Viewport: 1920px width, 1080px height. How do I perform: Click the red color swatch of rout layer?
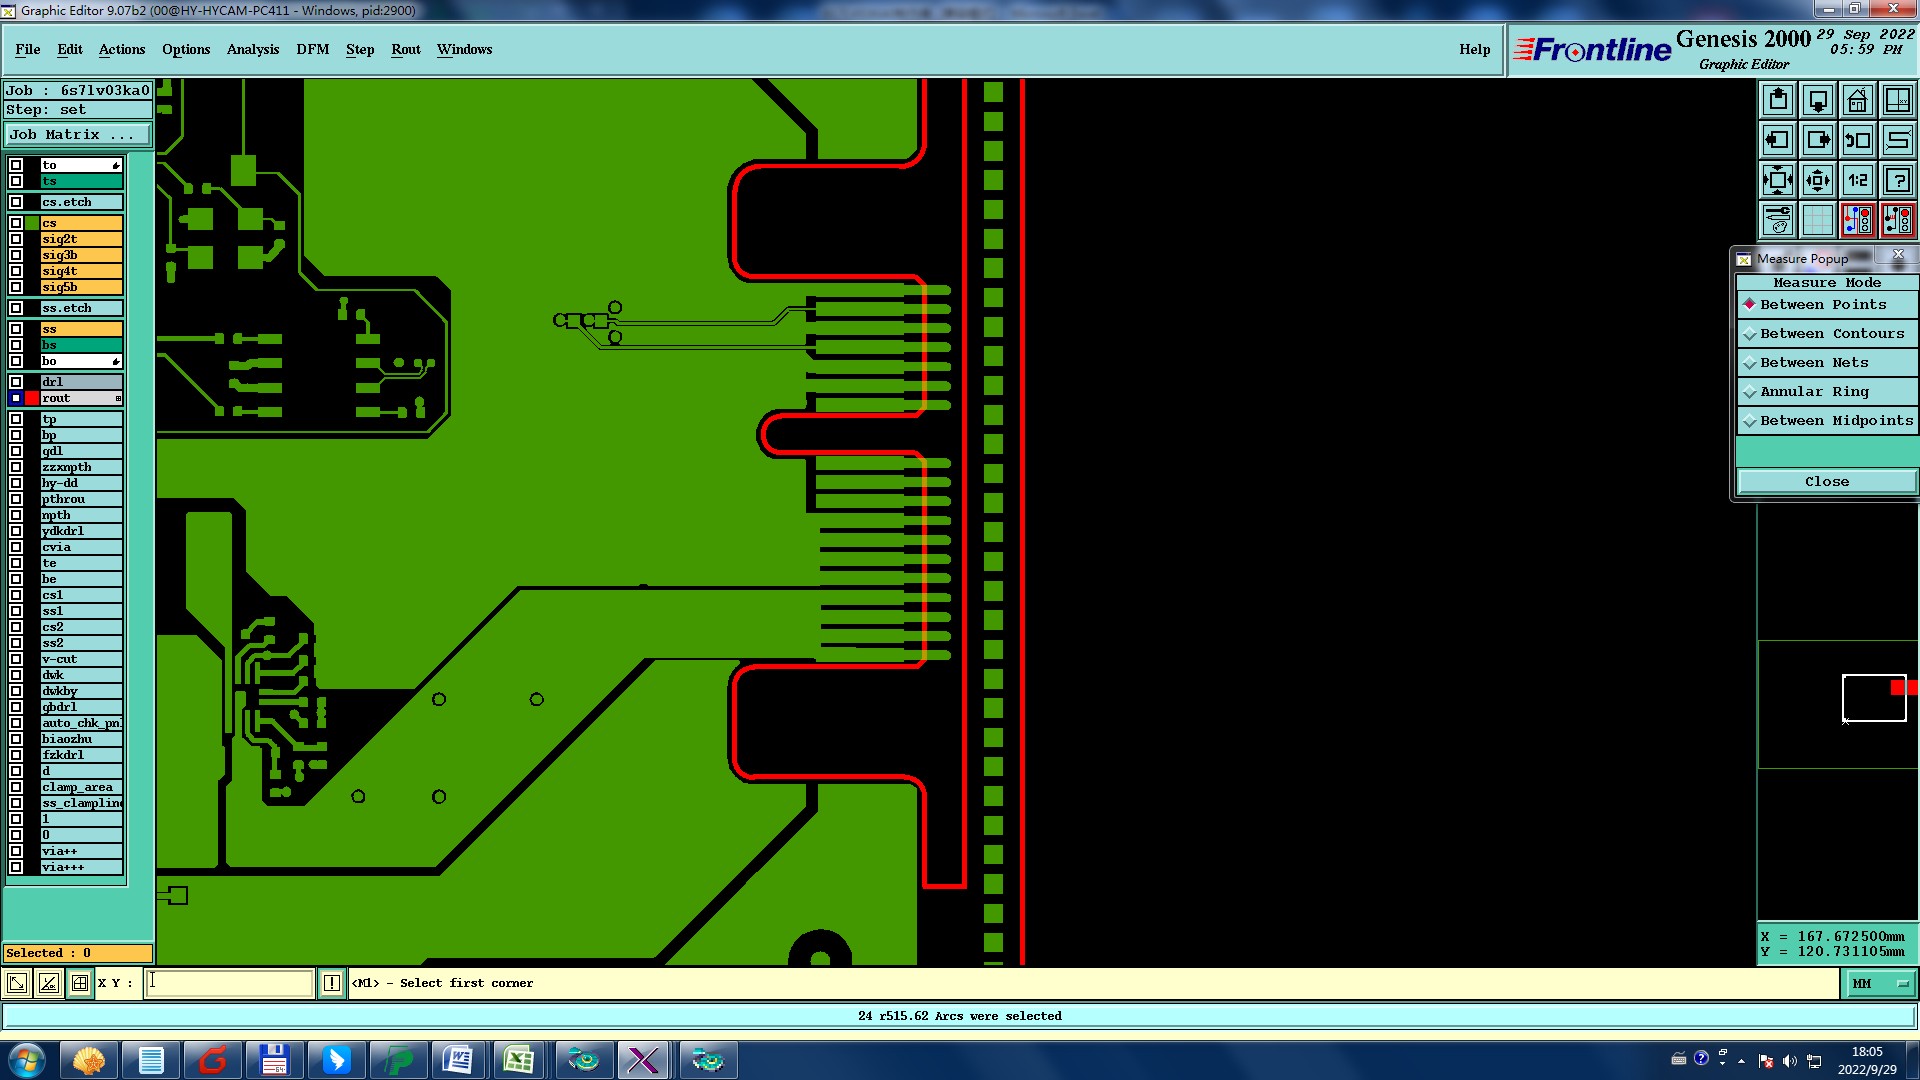tap(32, 398)
